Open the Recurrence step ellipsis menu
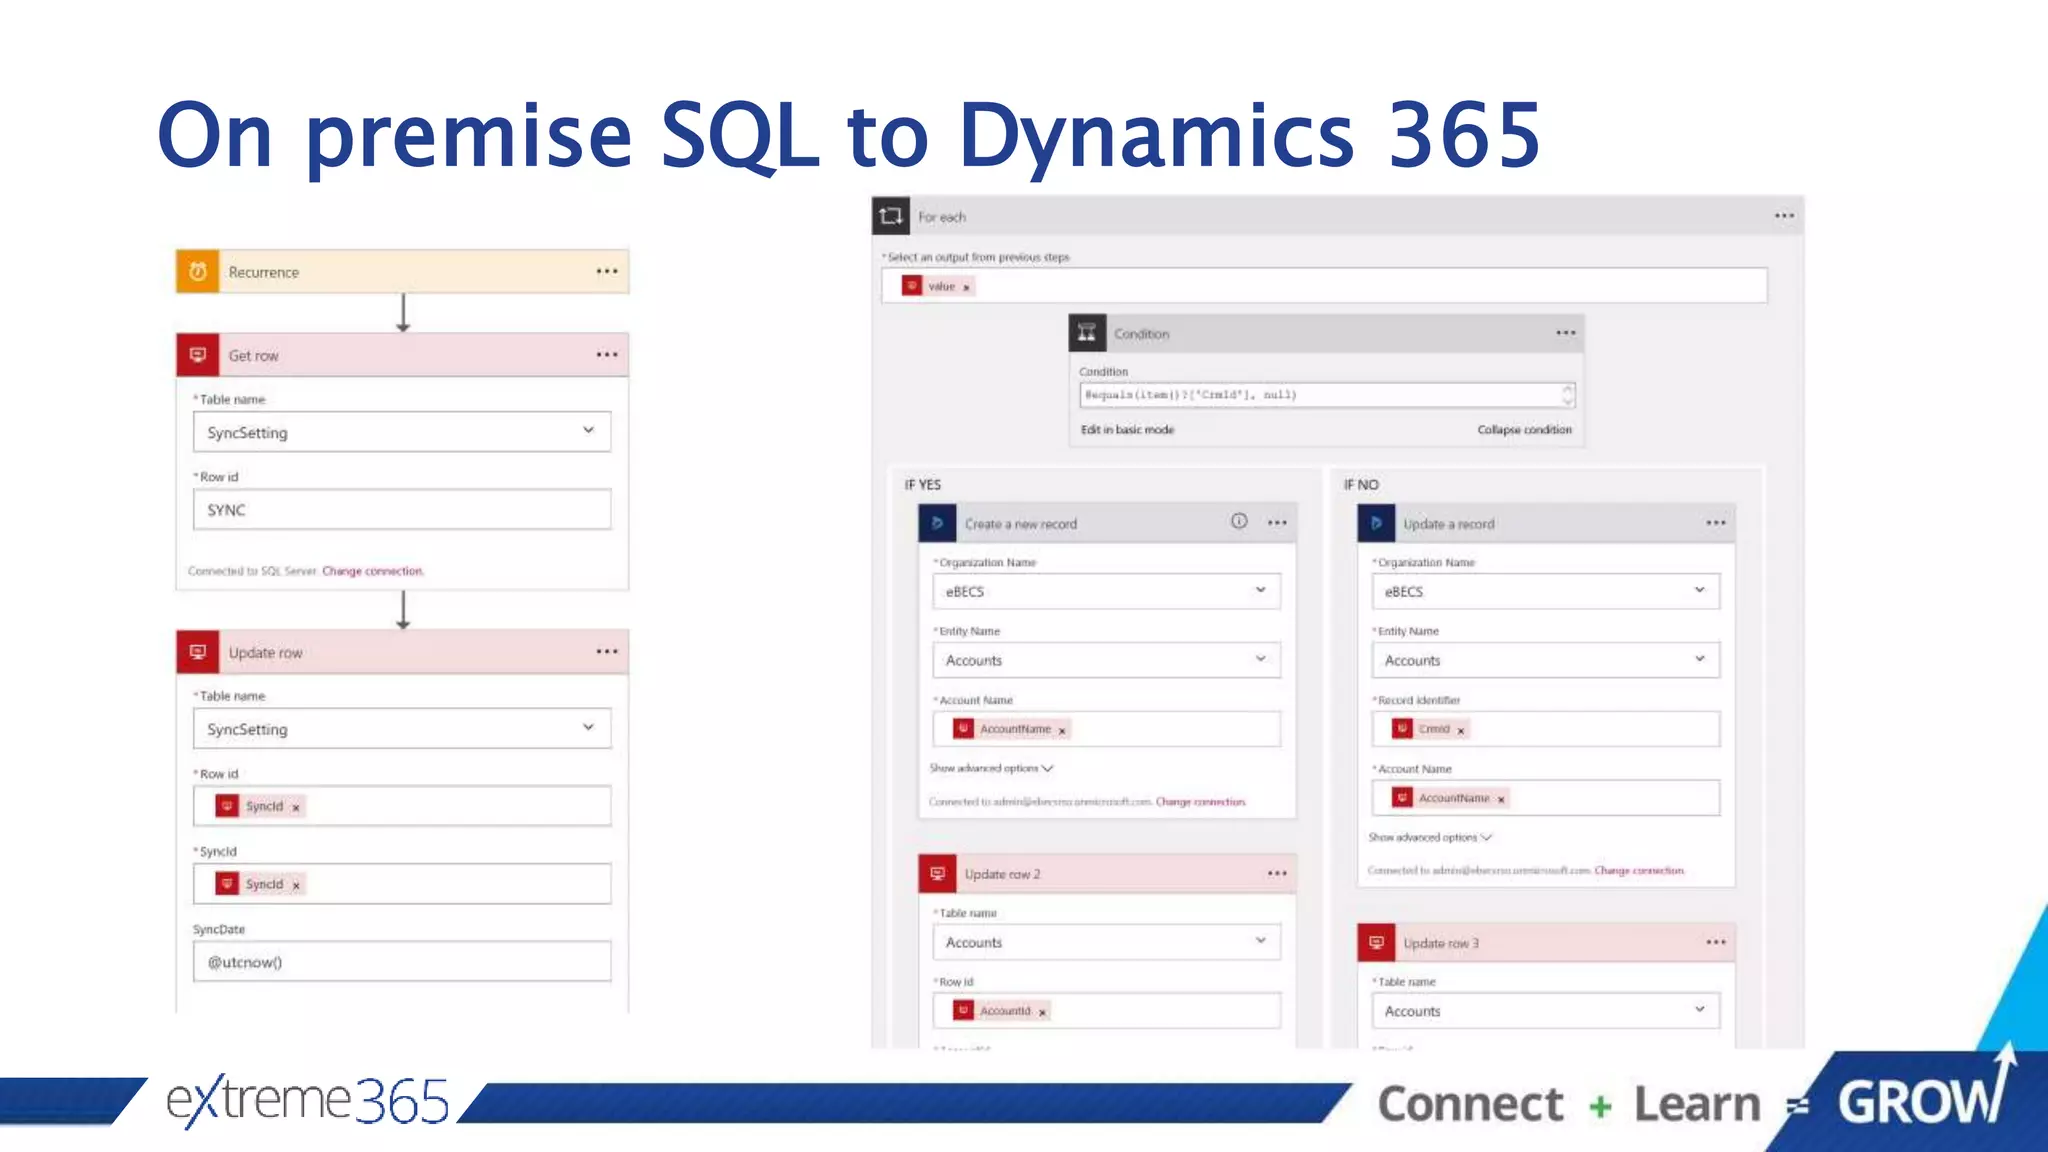The image size is (2048, 1152). 607,271
